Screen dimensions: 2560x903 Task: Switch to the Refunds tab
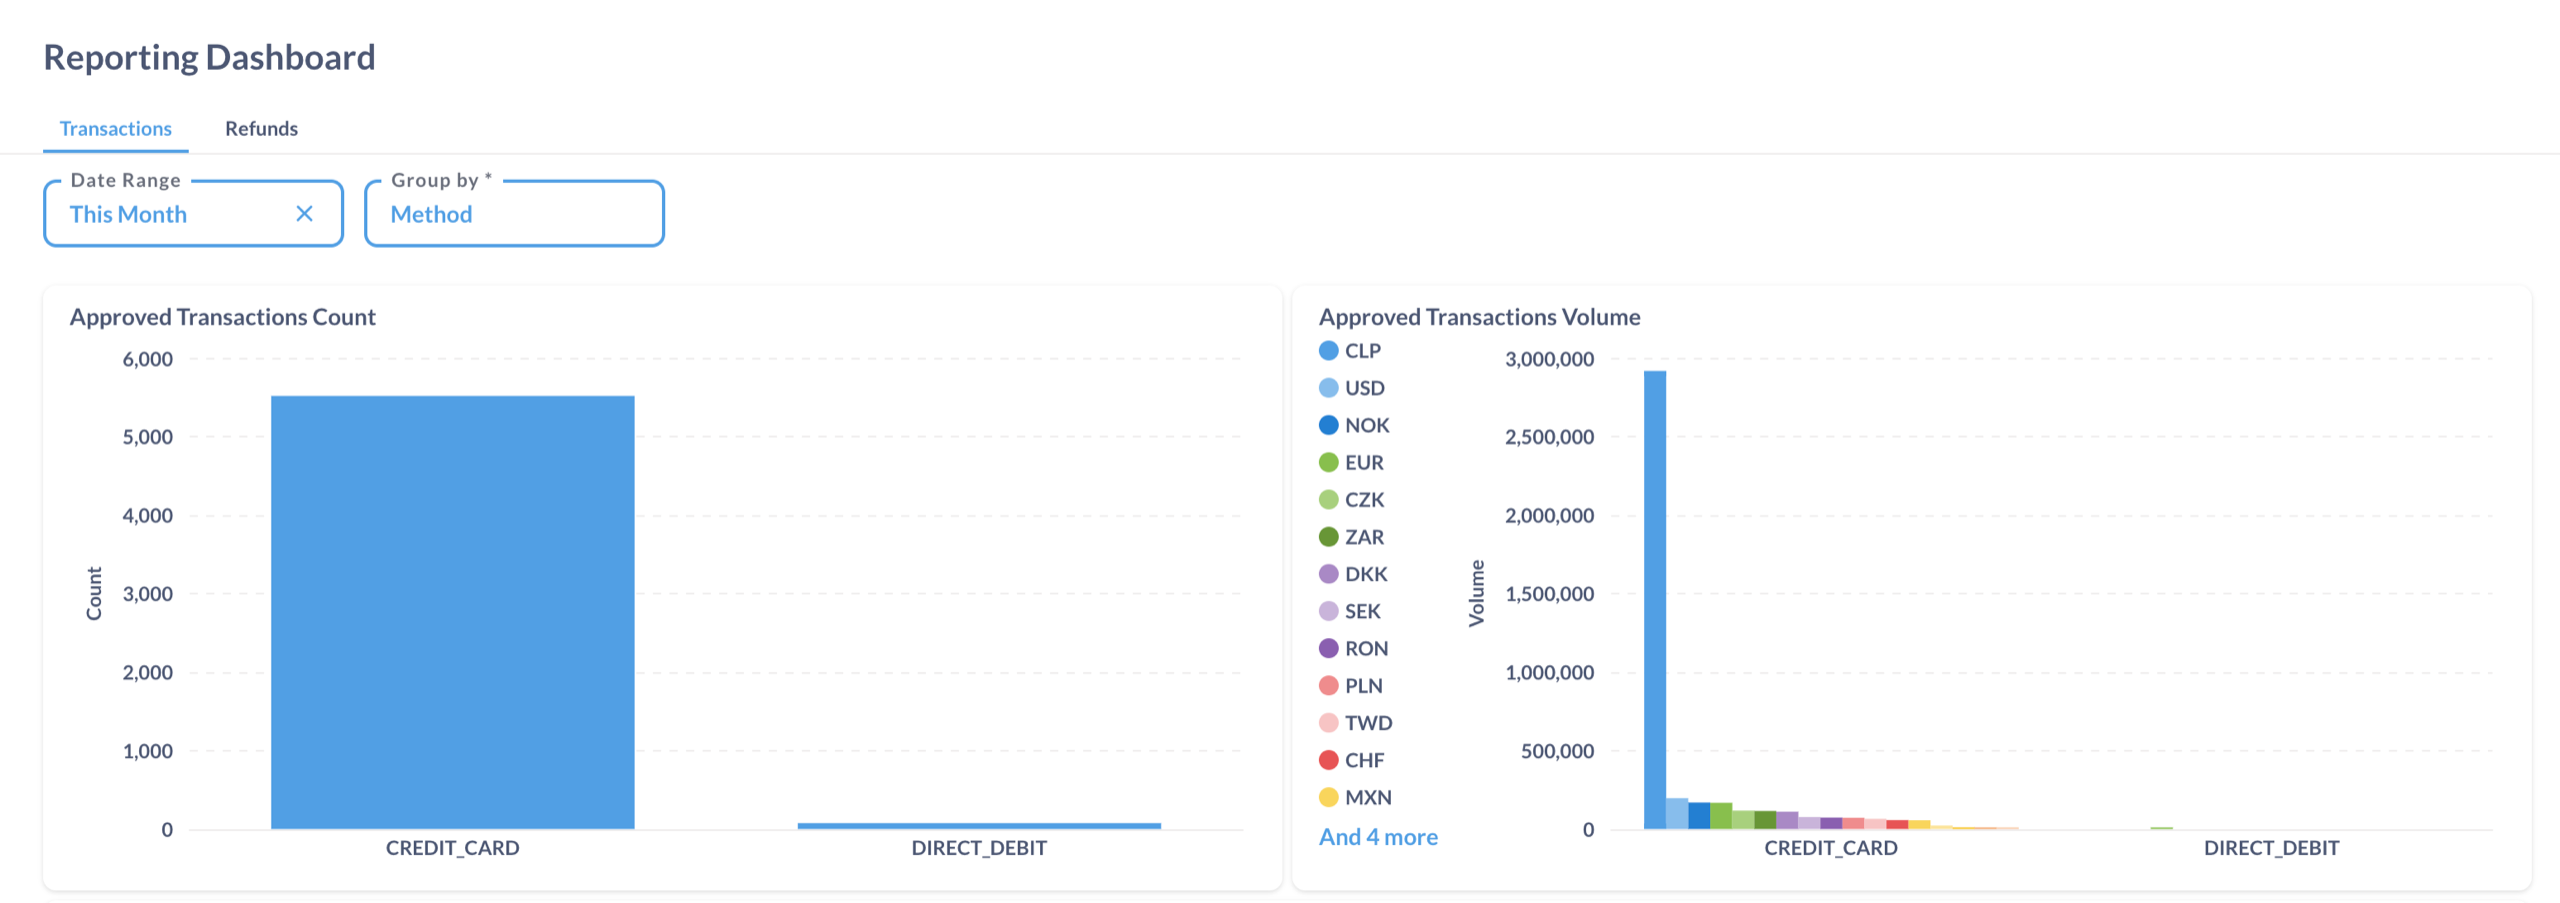[x=261, y=129]
